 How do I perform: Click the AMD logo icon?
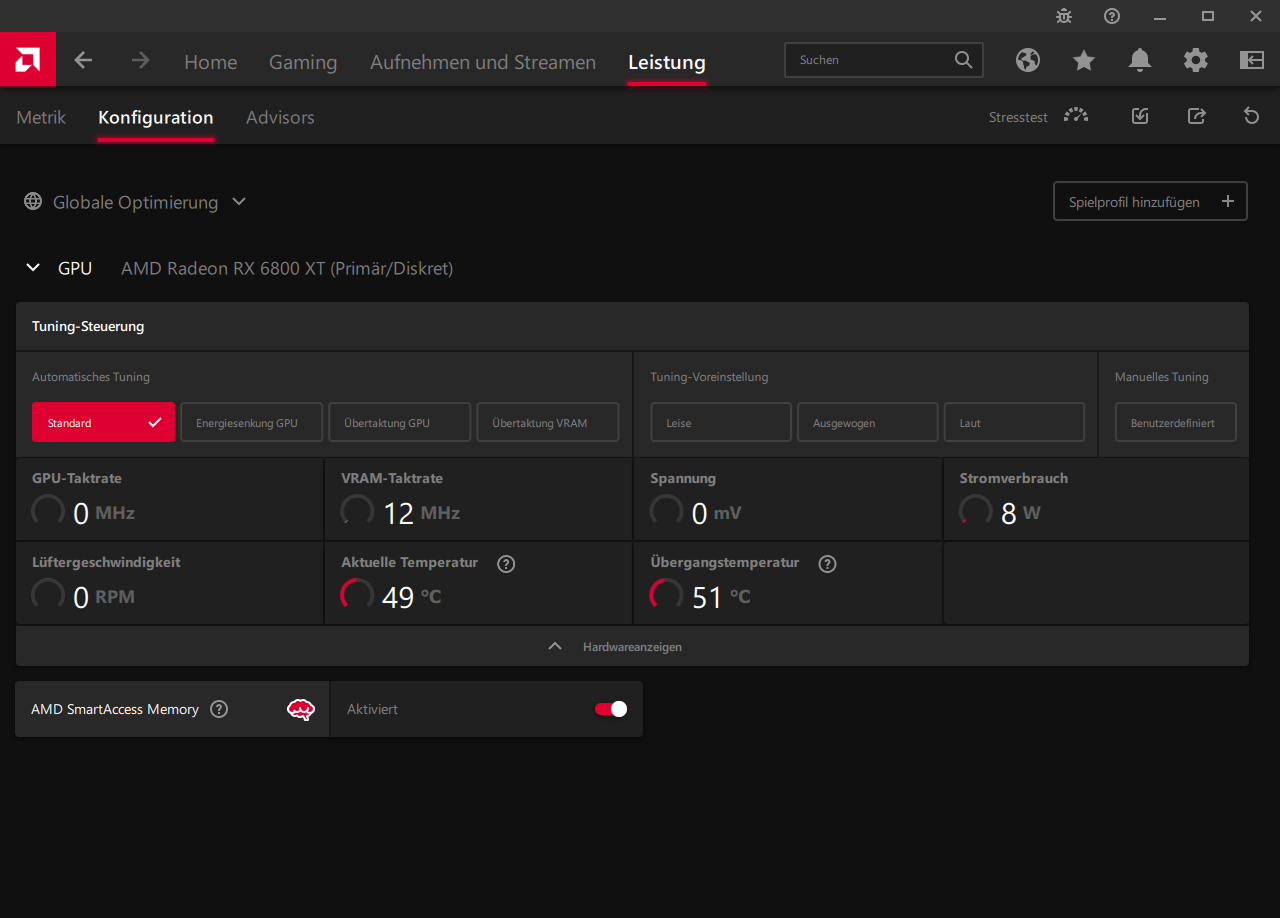28,60
